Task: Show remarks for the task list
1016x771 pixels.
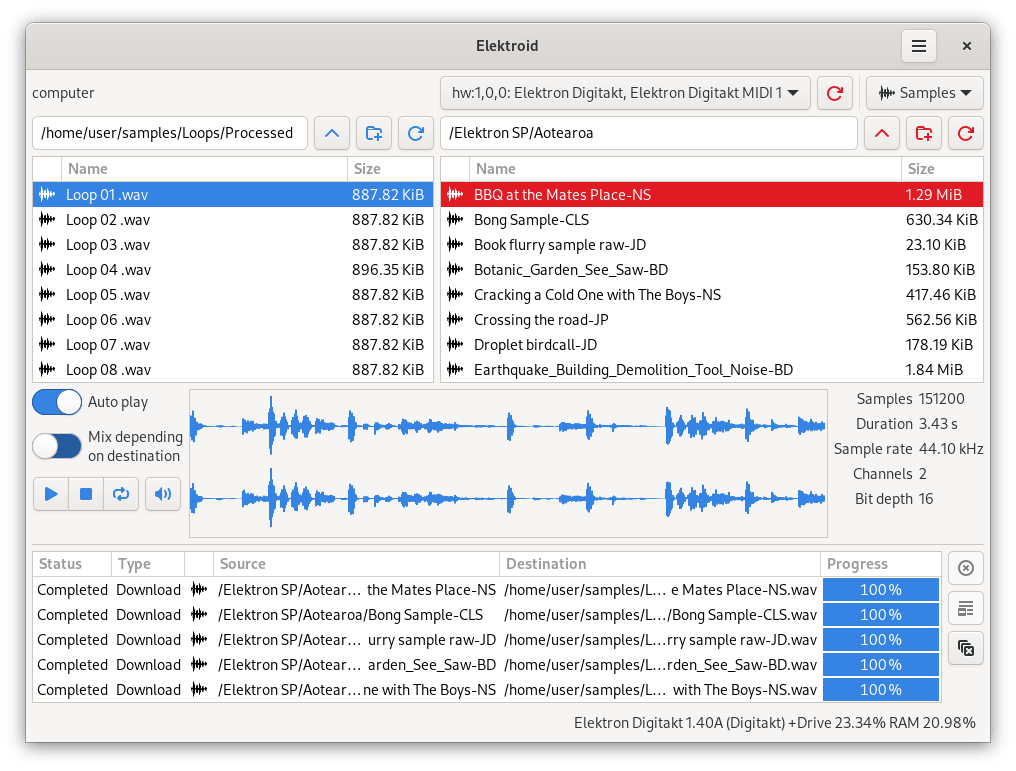Action: pyautogui.click(x=965, y=608)
